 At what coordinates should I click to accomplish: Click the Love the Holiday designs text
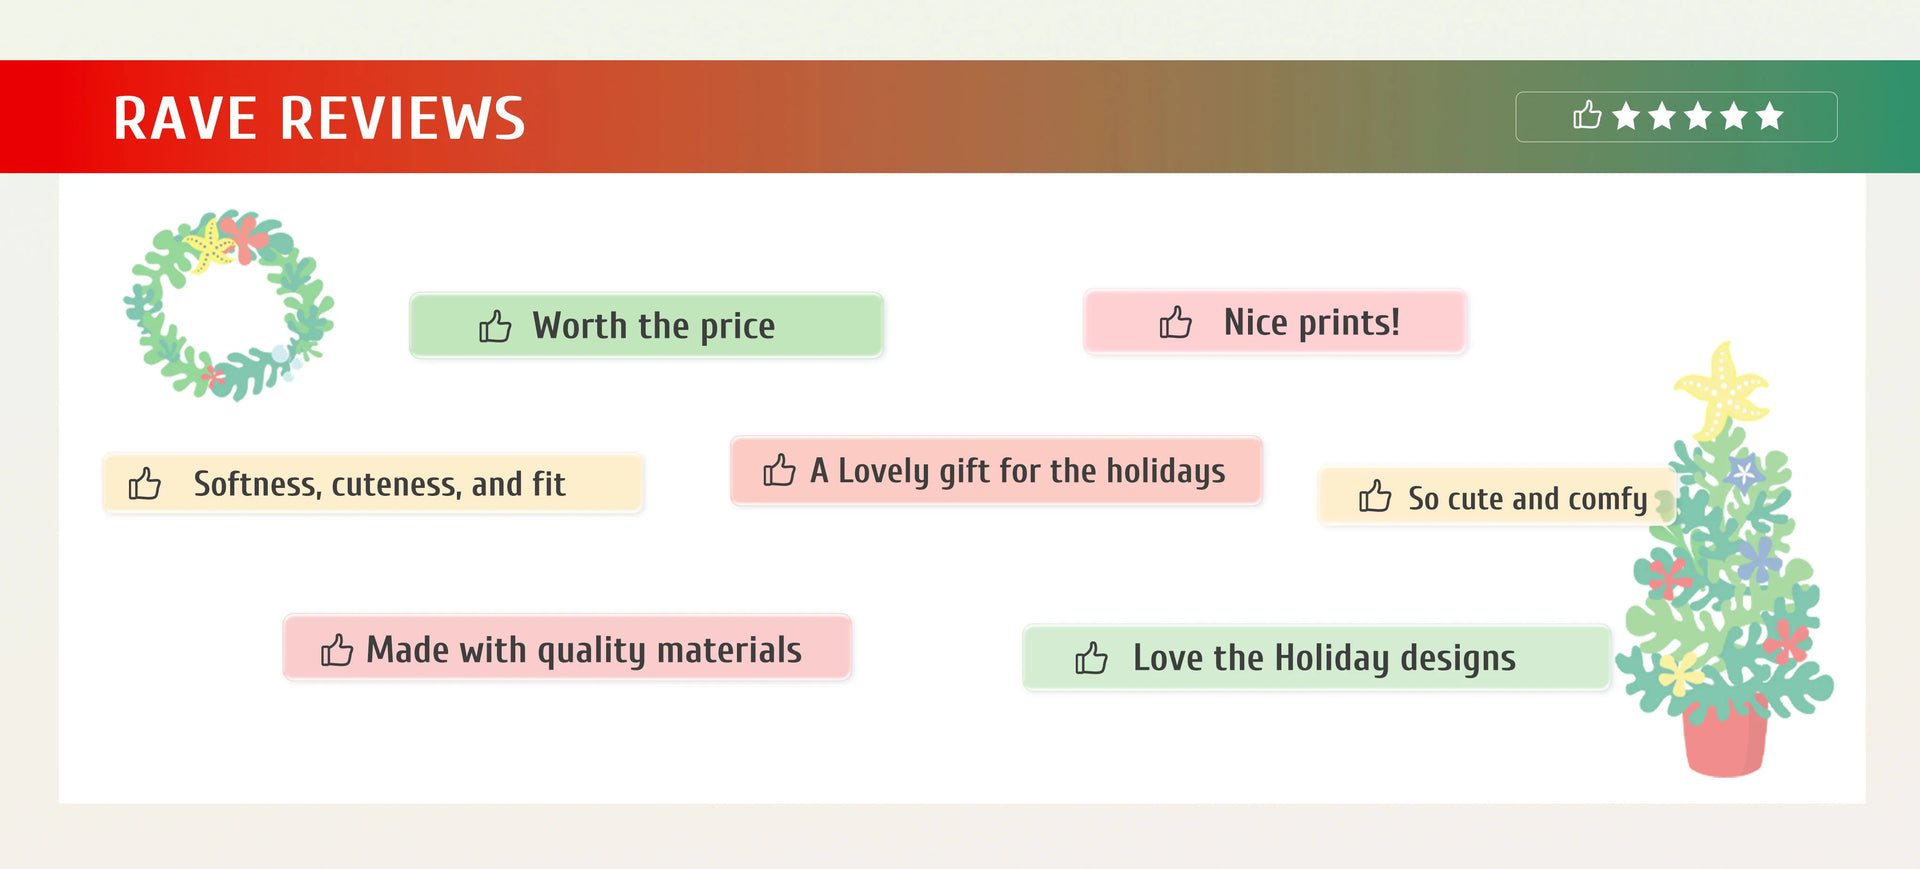pos(1324,658)
